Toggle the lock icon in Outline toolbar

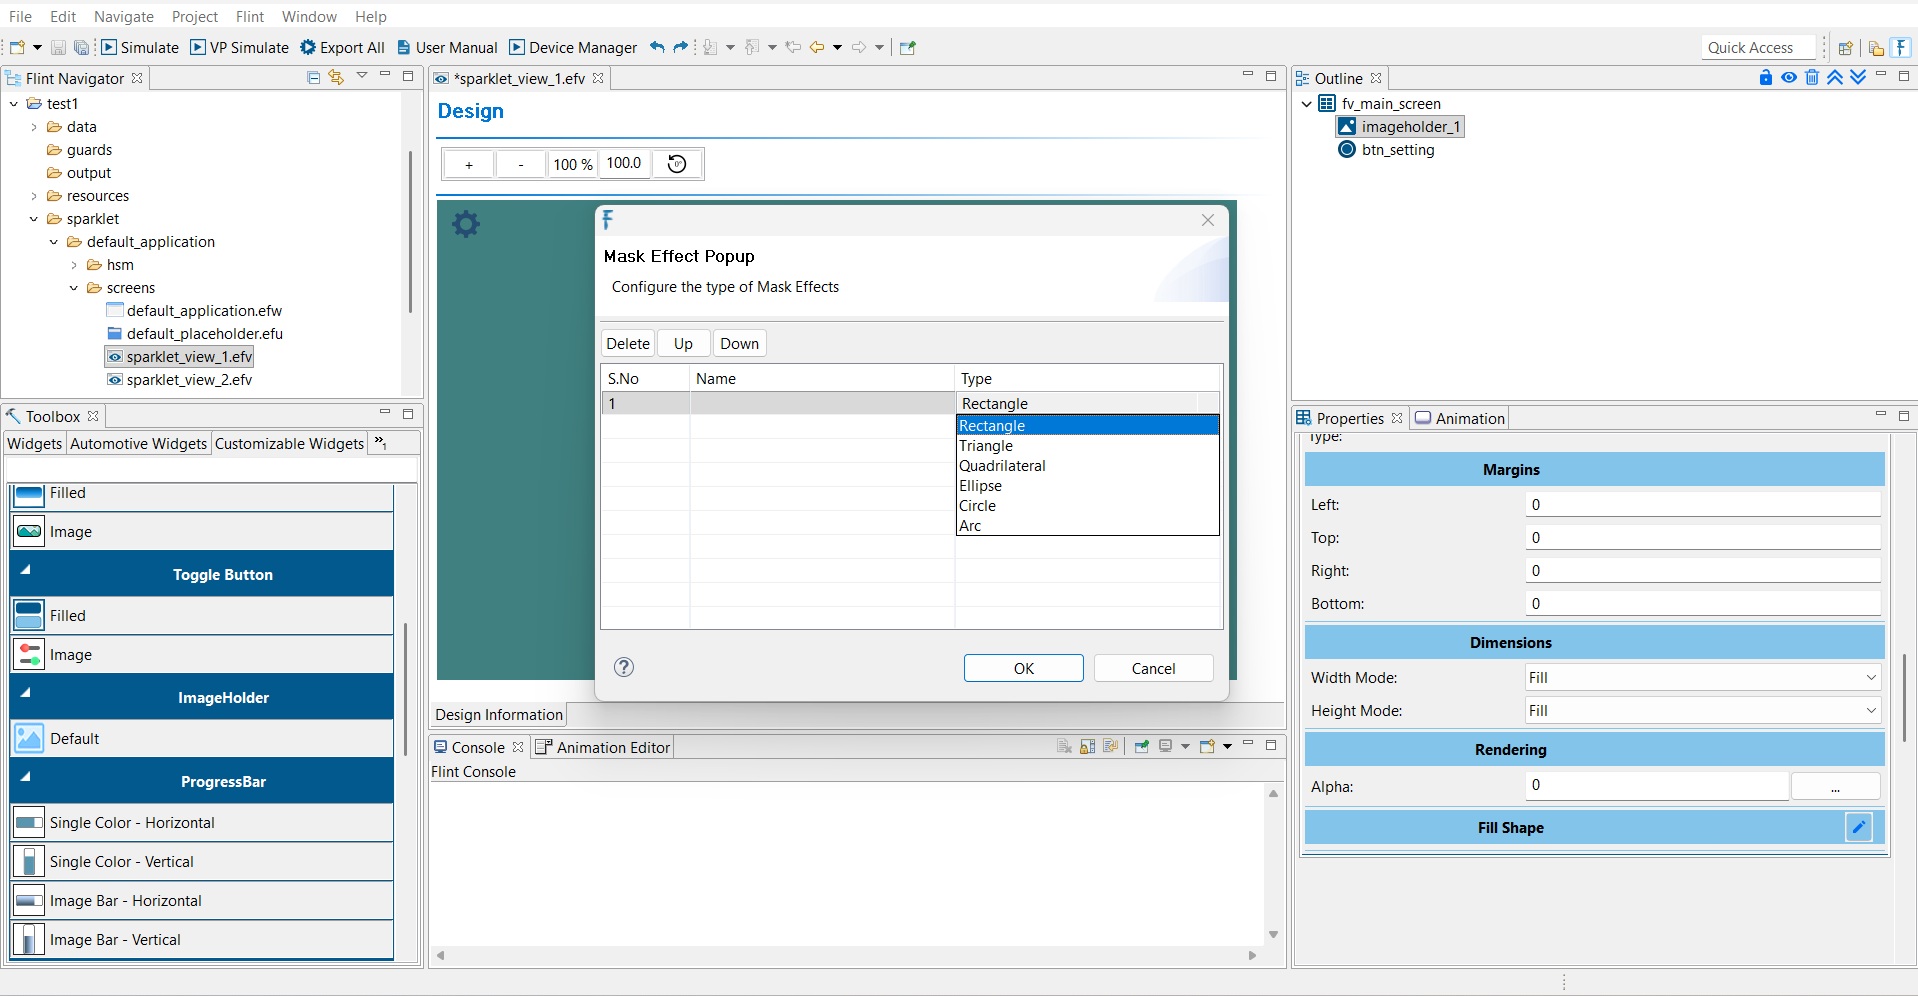coord(1766,78)
